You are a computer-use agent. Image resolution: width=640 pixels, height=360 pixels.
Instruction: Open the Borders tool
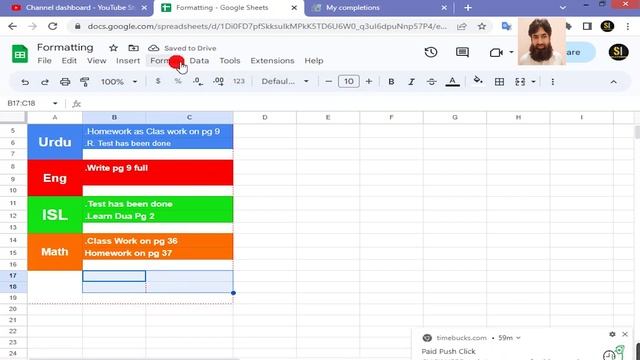[x=499, y=82]
